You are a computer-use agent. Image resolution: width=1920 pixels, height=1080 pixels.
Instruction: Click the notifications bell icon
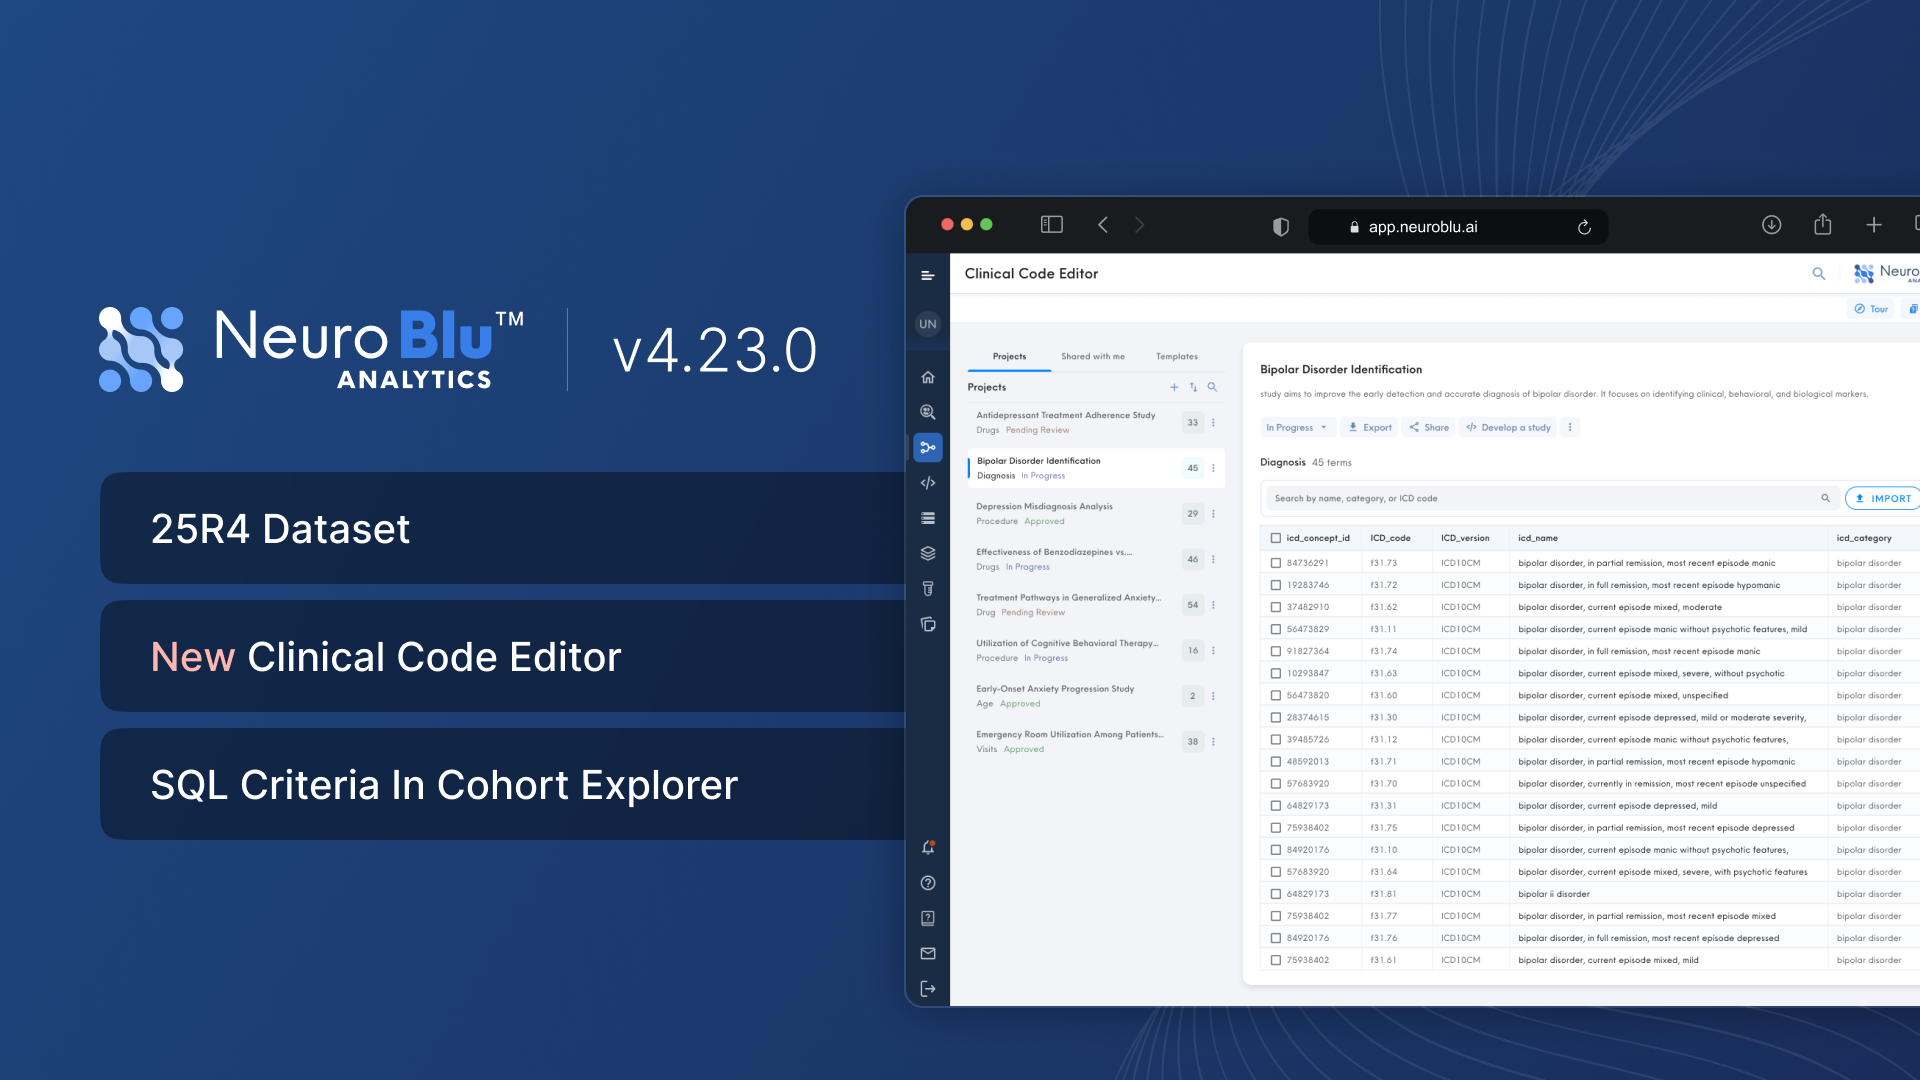click(928, 847)
